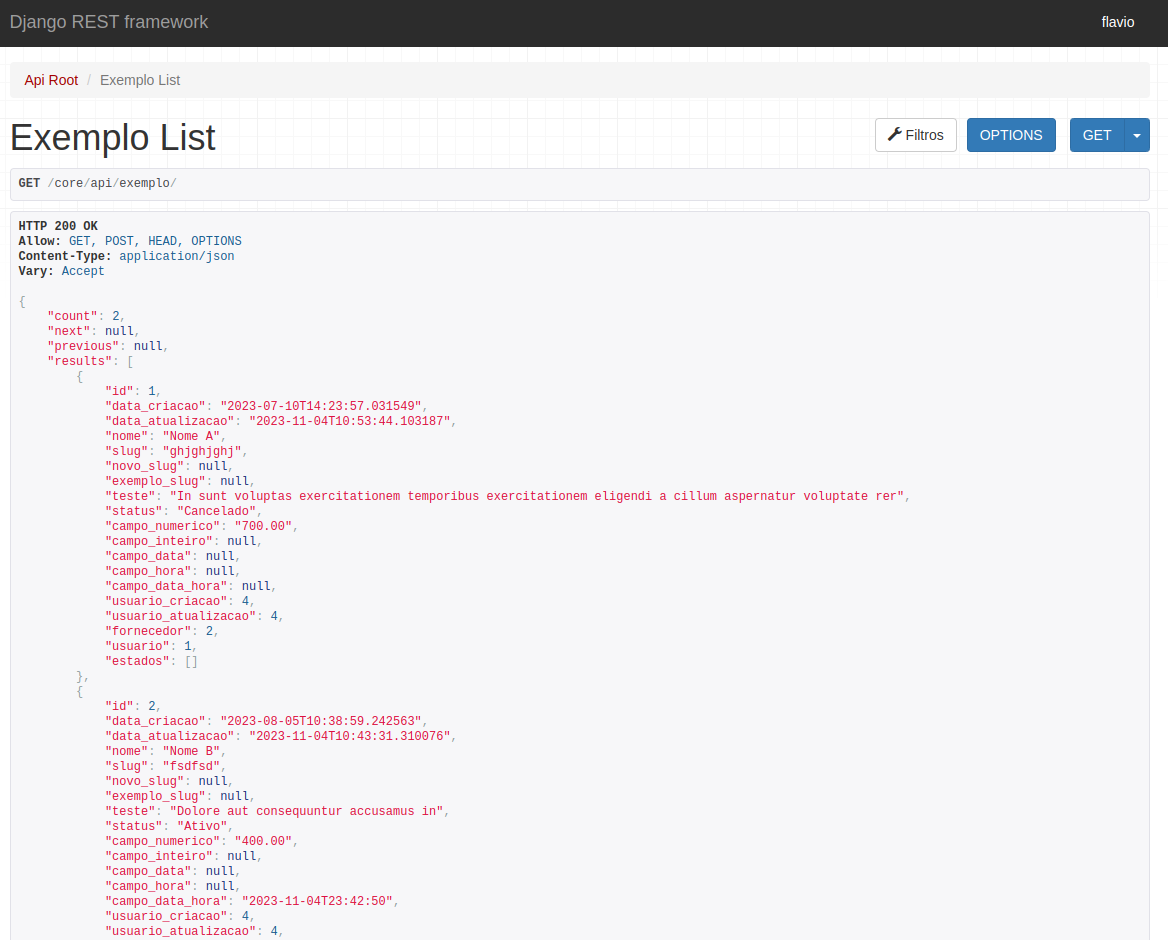Click the HTTP 200 OK status line
This screenshot has width=1168, height=940.
58,226
